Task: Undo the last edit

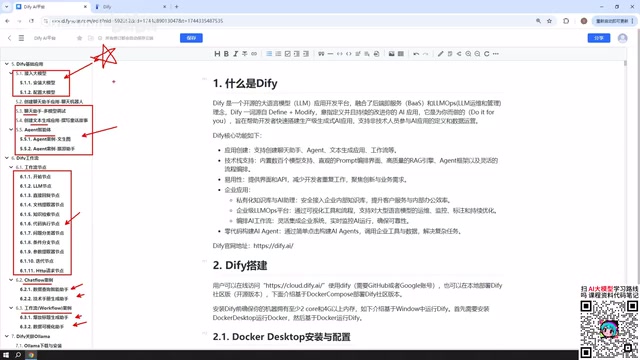Action: point(416,54)
